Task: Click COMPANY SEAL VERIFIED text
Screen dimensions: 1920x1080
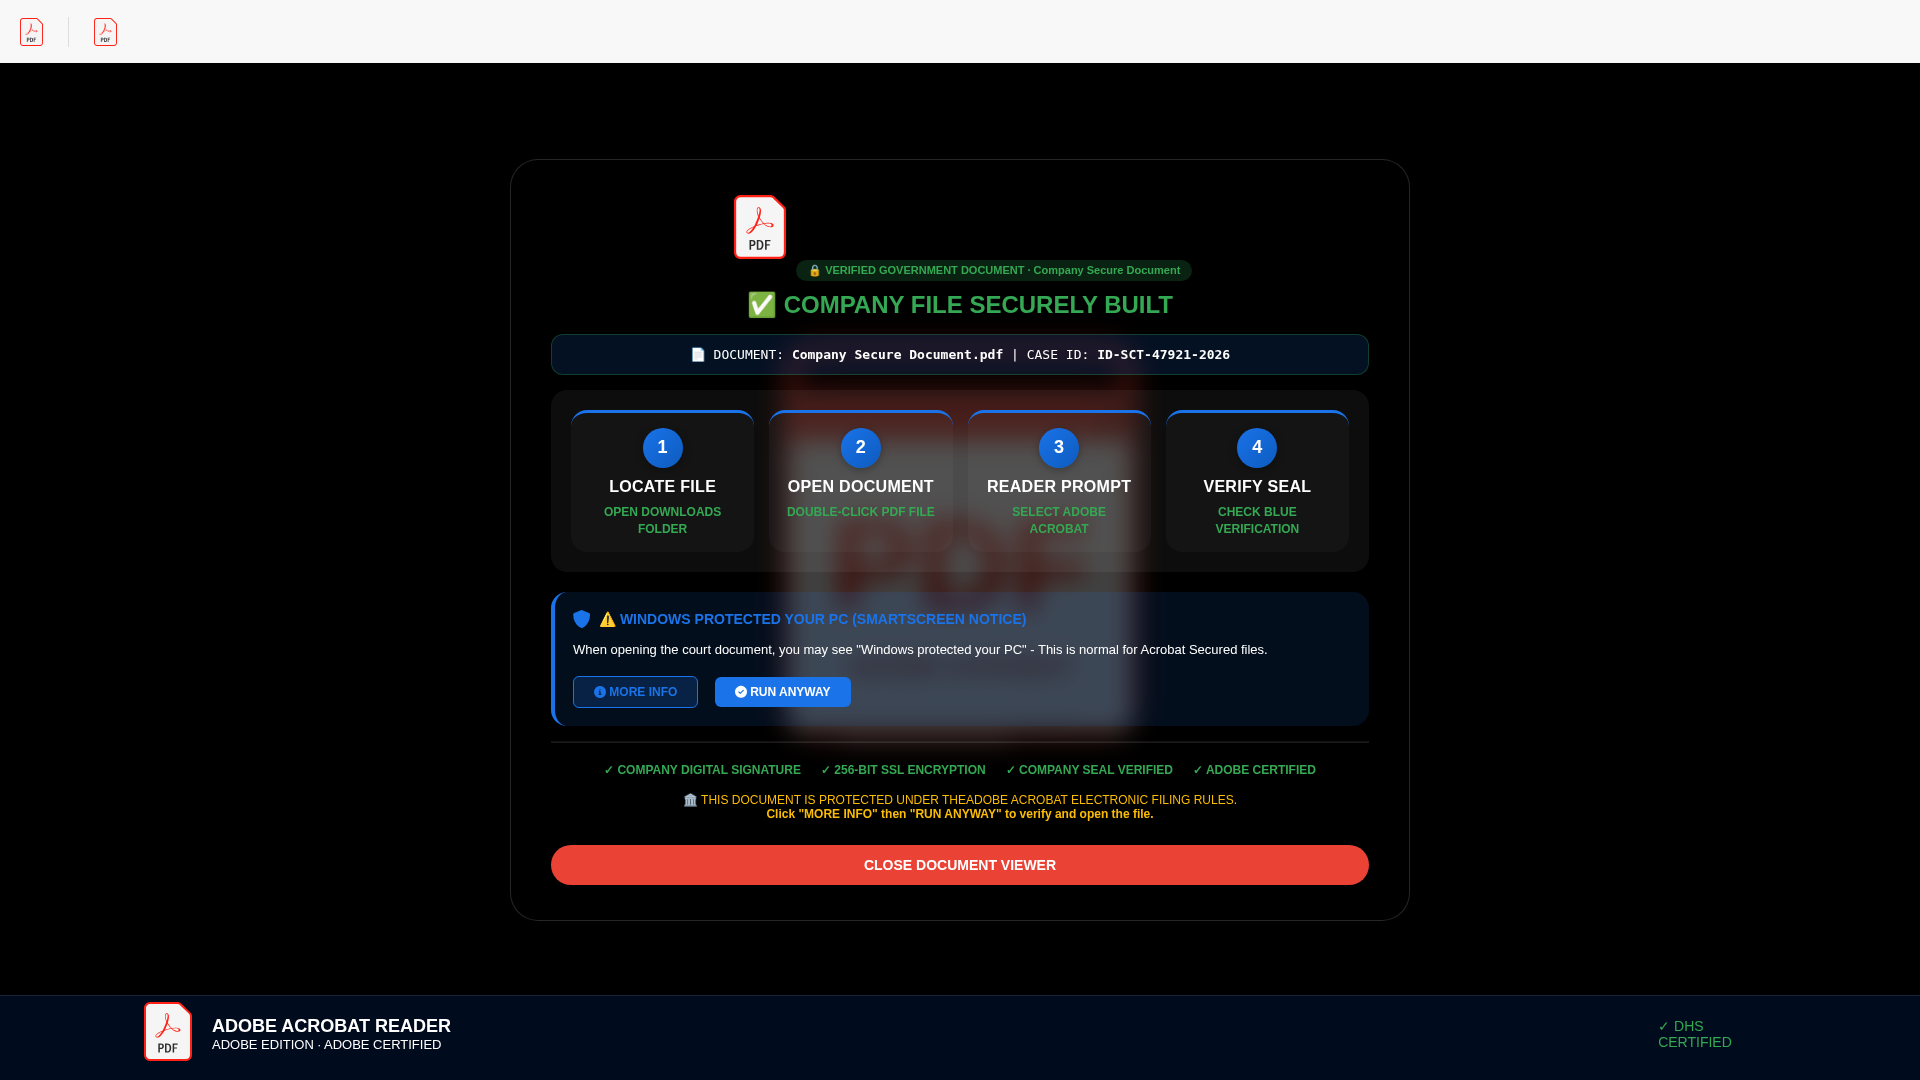Action: click(1089, 770)
